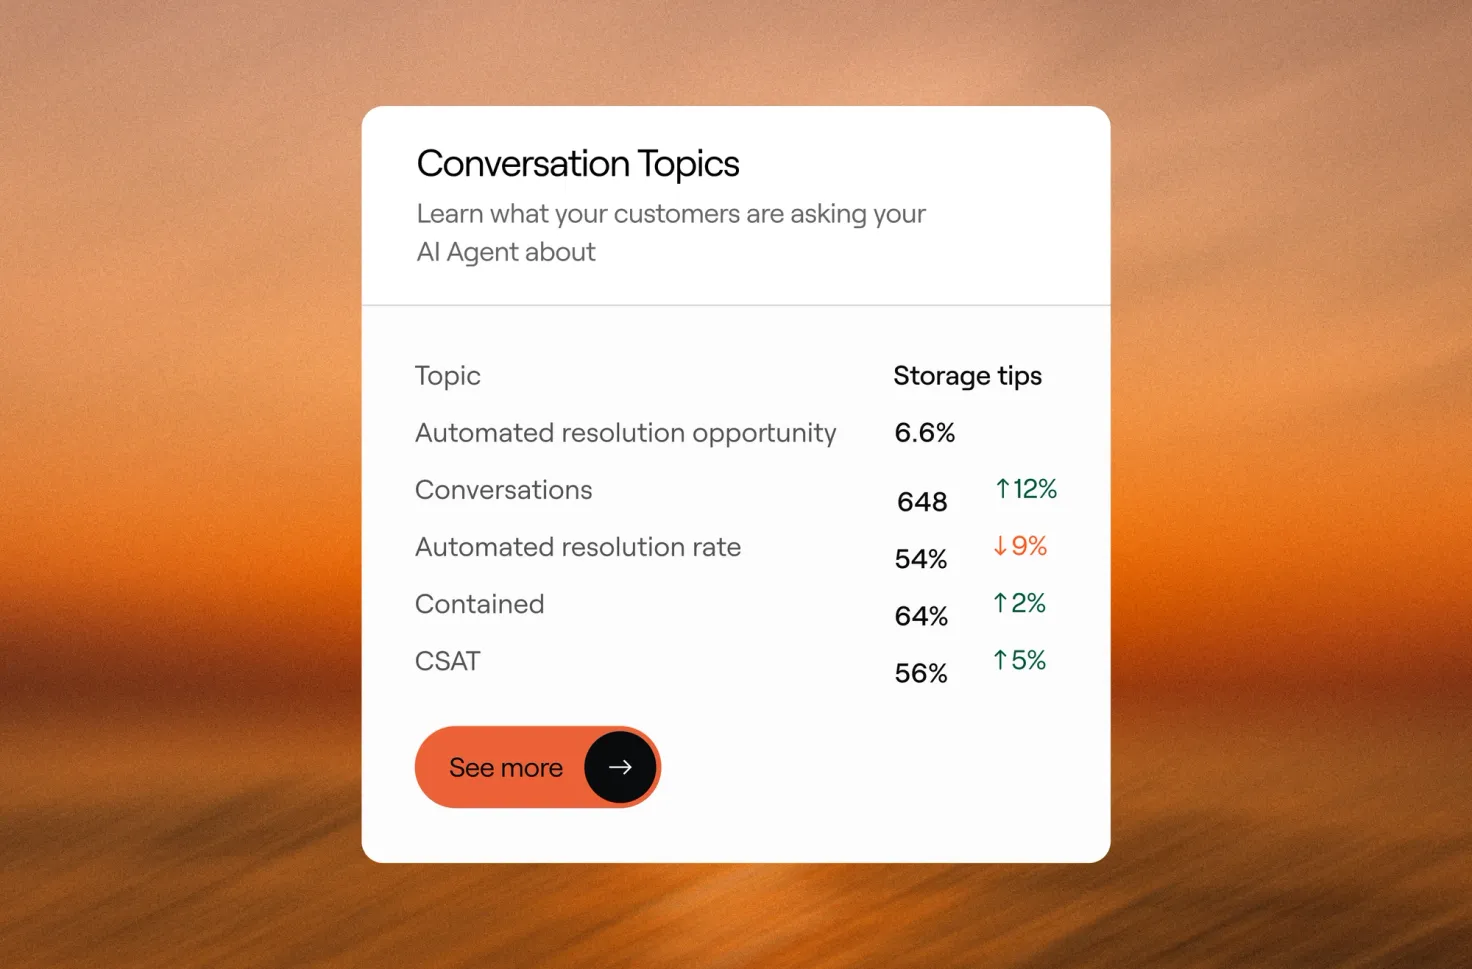
Task: Click the 648 conversations count
Action: pos(922,502)
